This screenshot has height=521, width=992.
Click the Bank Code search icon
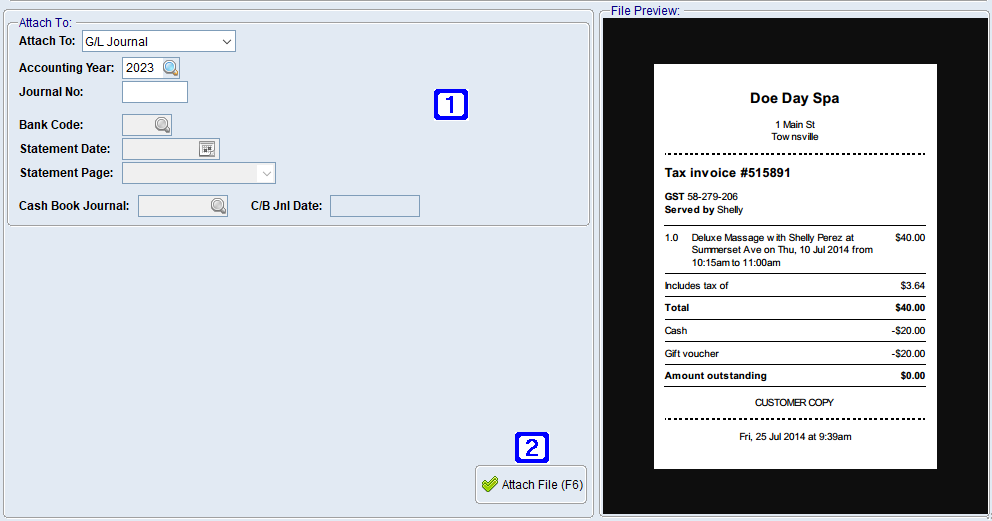click(x=162, y=125)
